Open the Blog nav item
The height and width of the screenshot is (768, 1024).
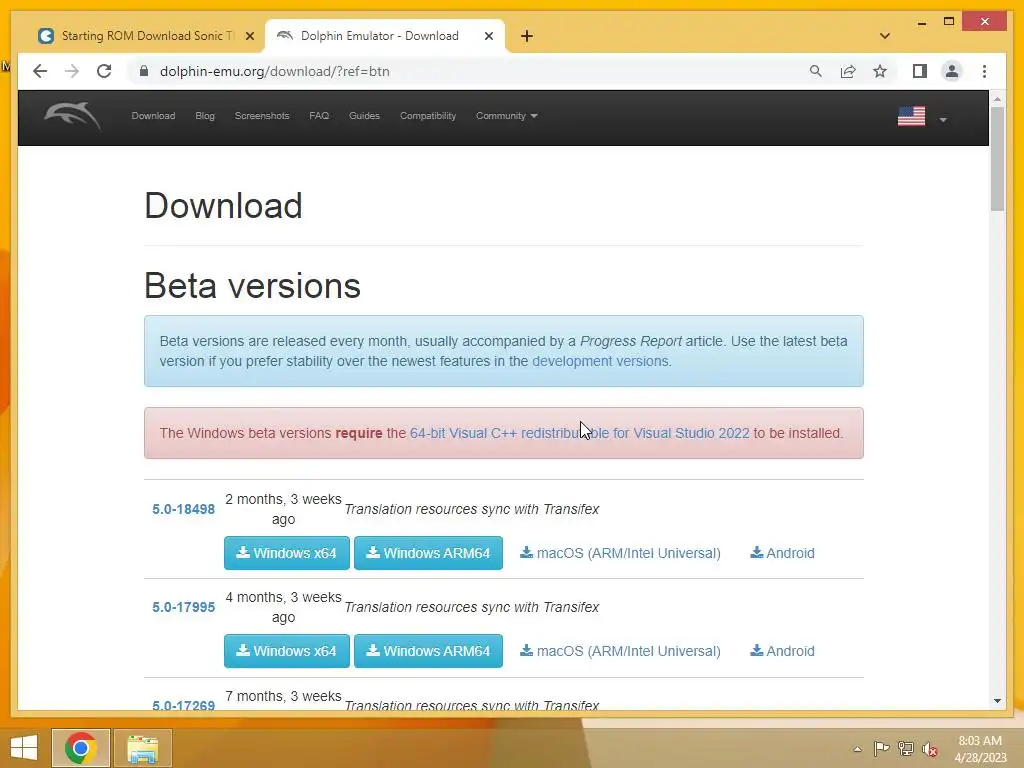(x=204, y=116)
